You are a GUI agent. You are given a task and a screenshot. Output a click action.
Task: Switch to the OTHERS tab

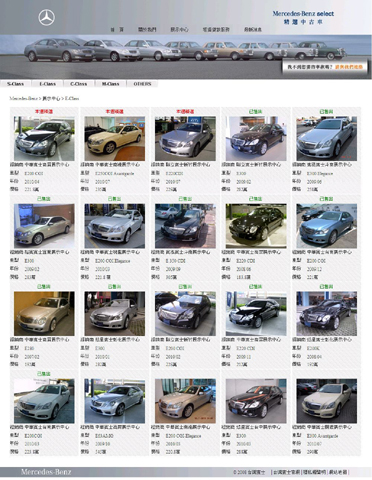tap(142, 84)
